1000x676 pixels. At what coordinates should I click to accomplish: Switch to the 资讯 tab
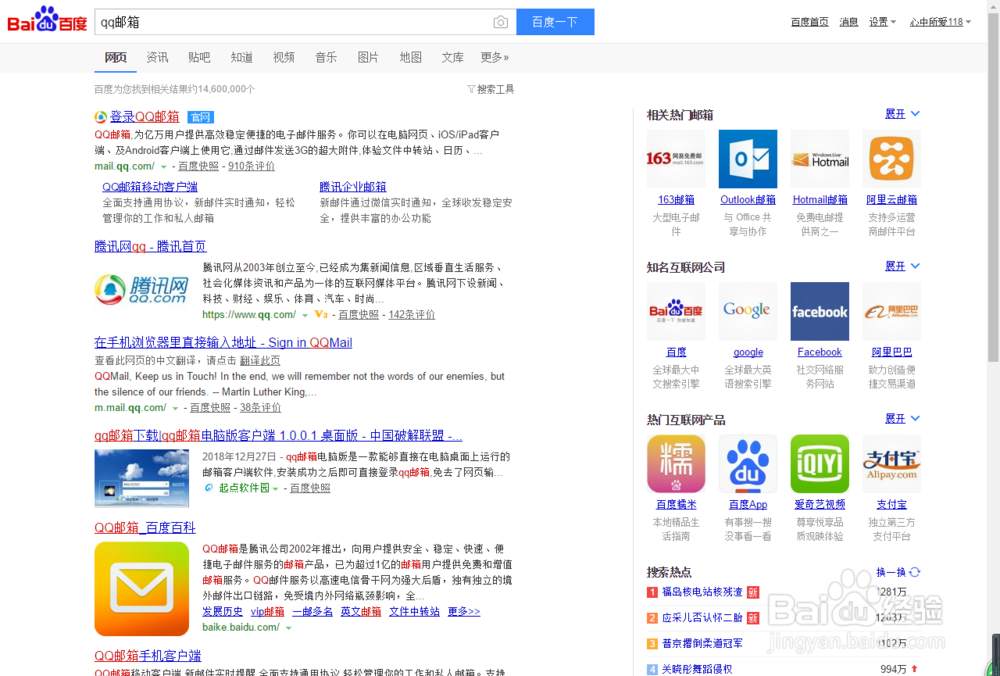157,57
